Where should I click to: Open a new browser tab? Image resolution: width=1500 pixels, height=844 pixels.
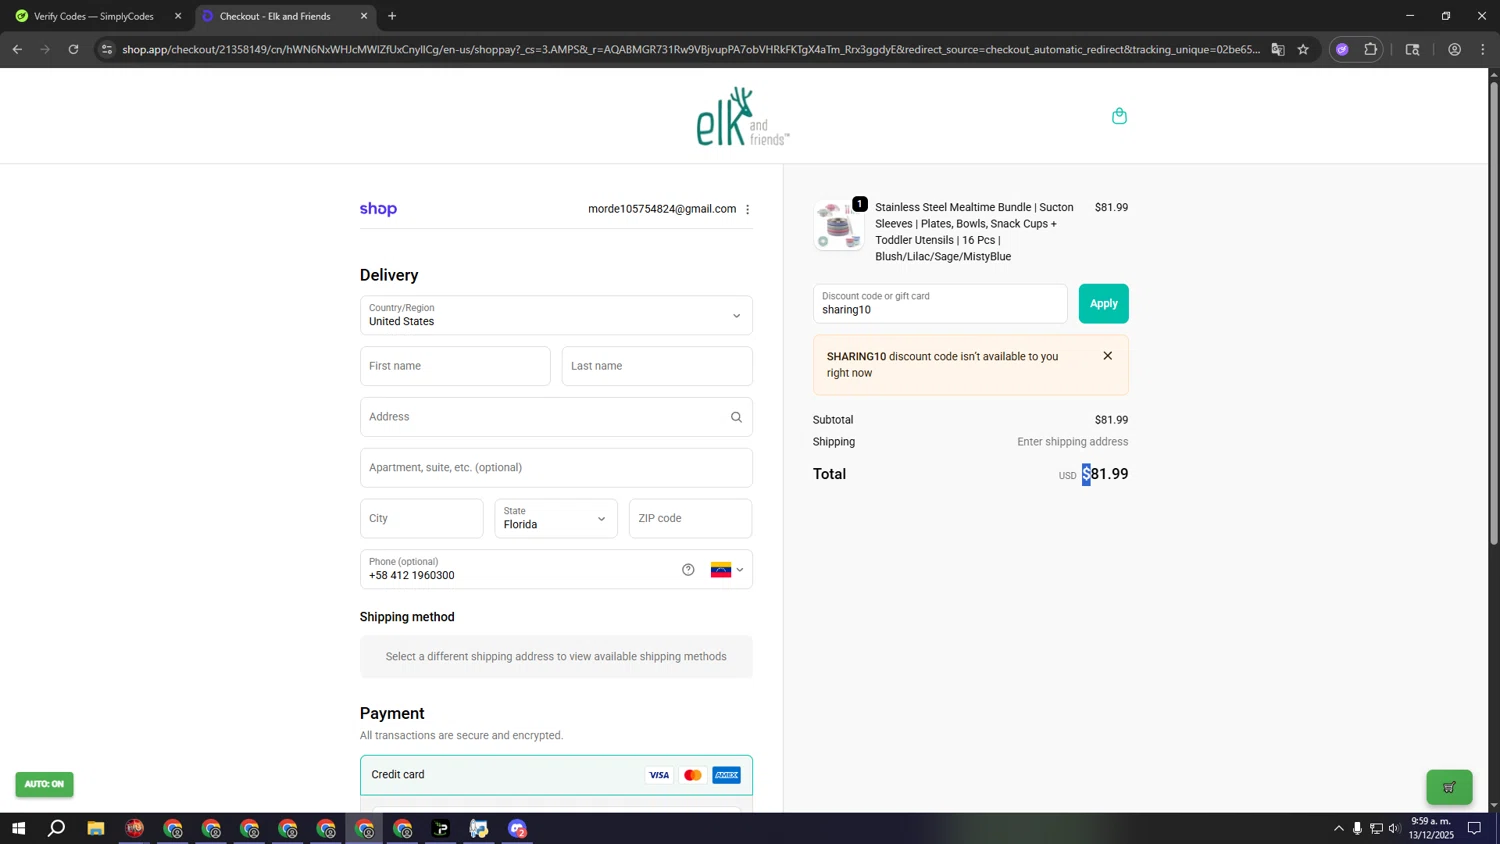pos(392,16)
